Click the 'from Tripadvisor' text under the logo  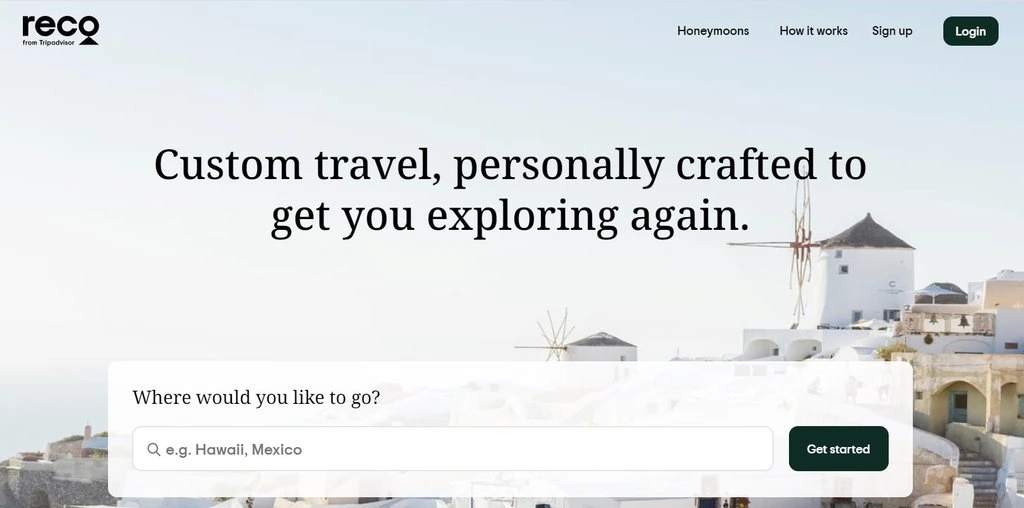point(48,43)
